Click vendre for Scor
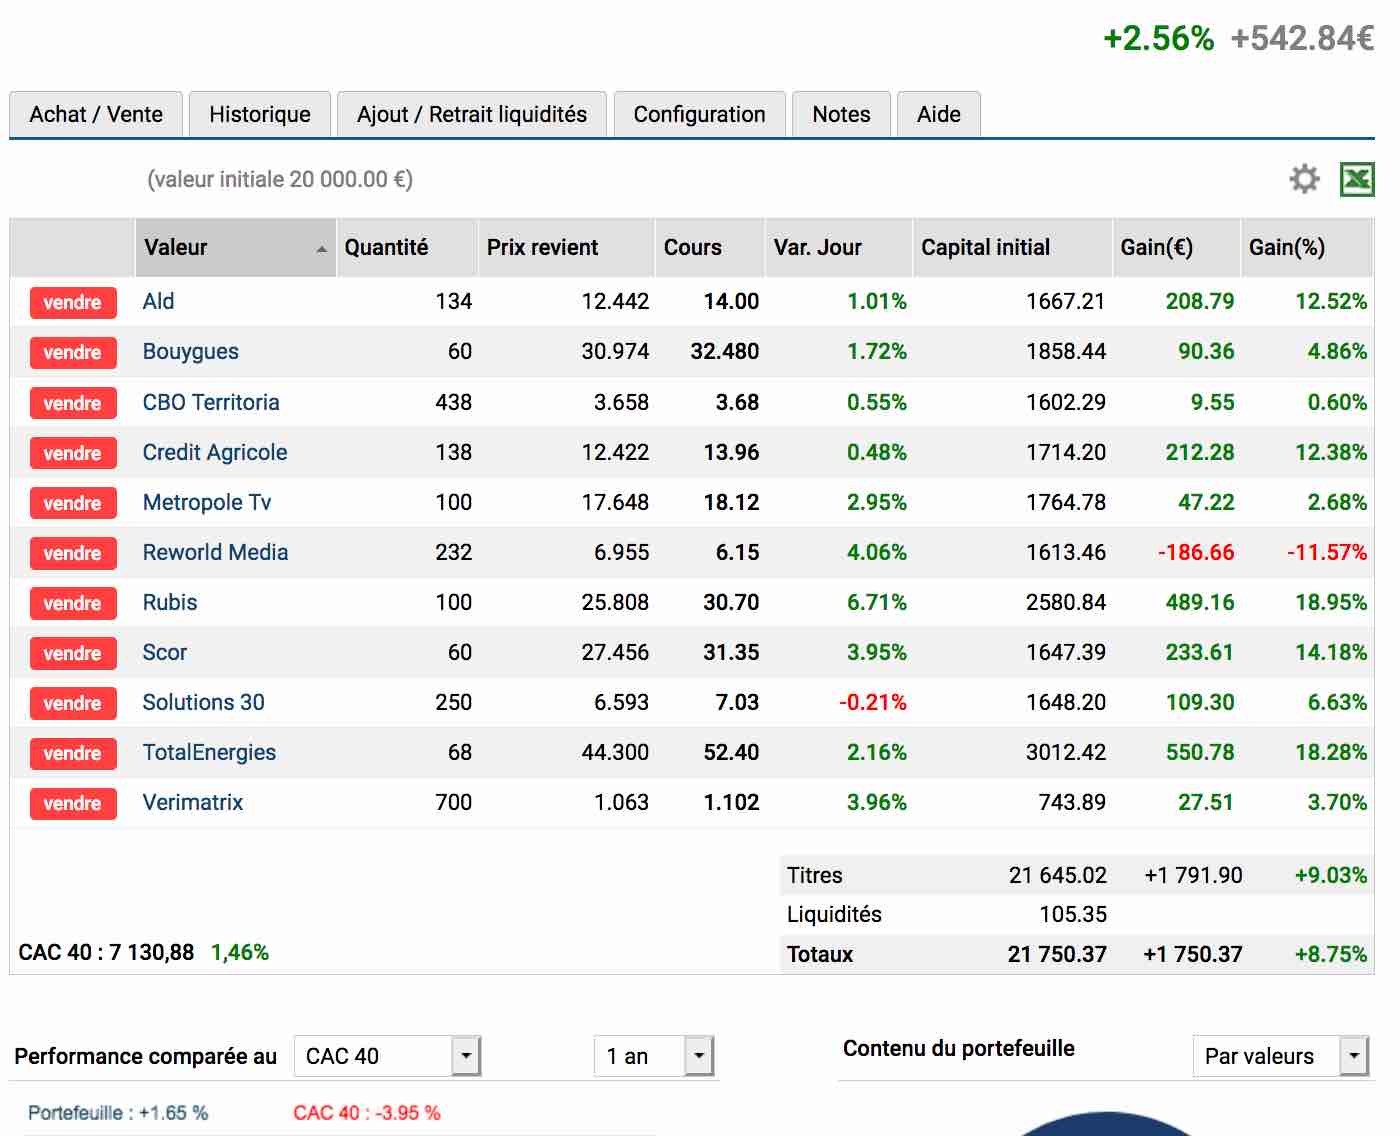This screenshot has width=1400, height=1136. [73, 653]
